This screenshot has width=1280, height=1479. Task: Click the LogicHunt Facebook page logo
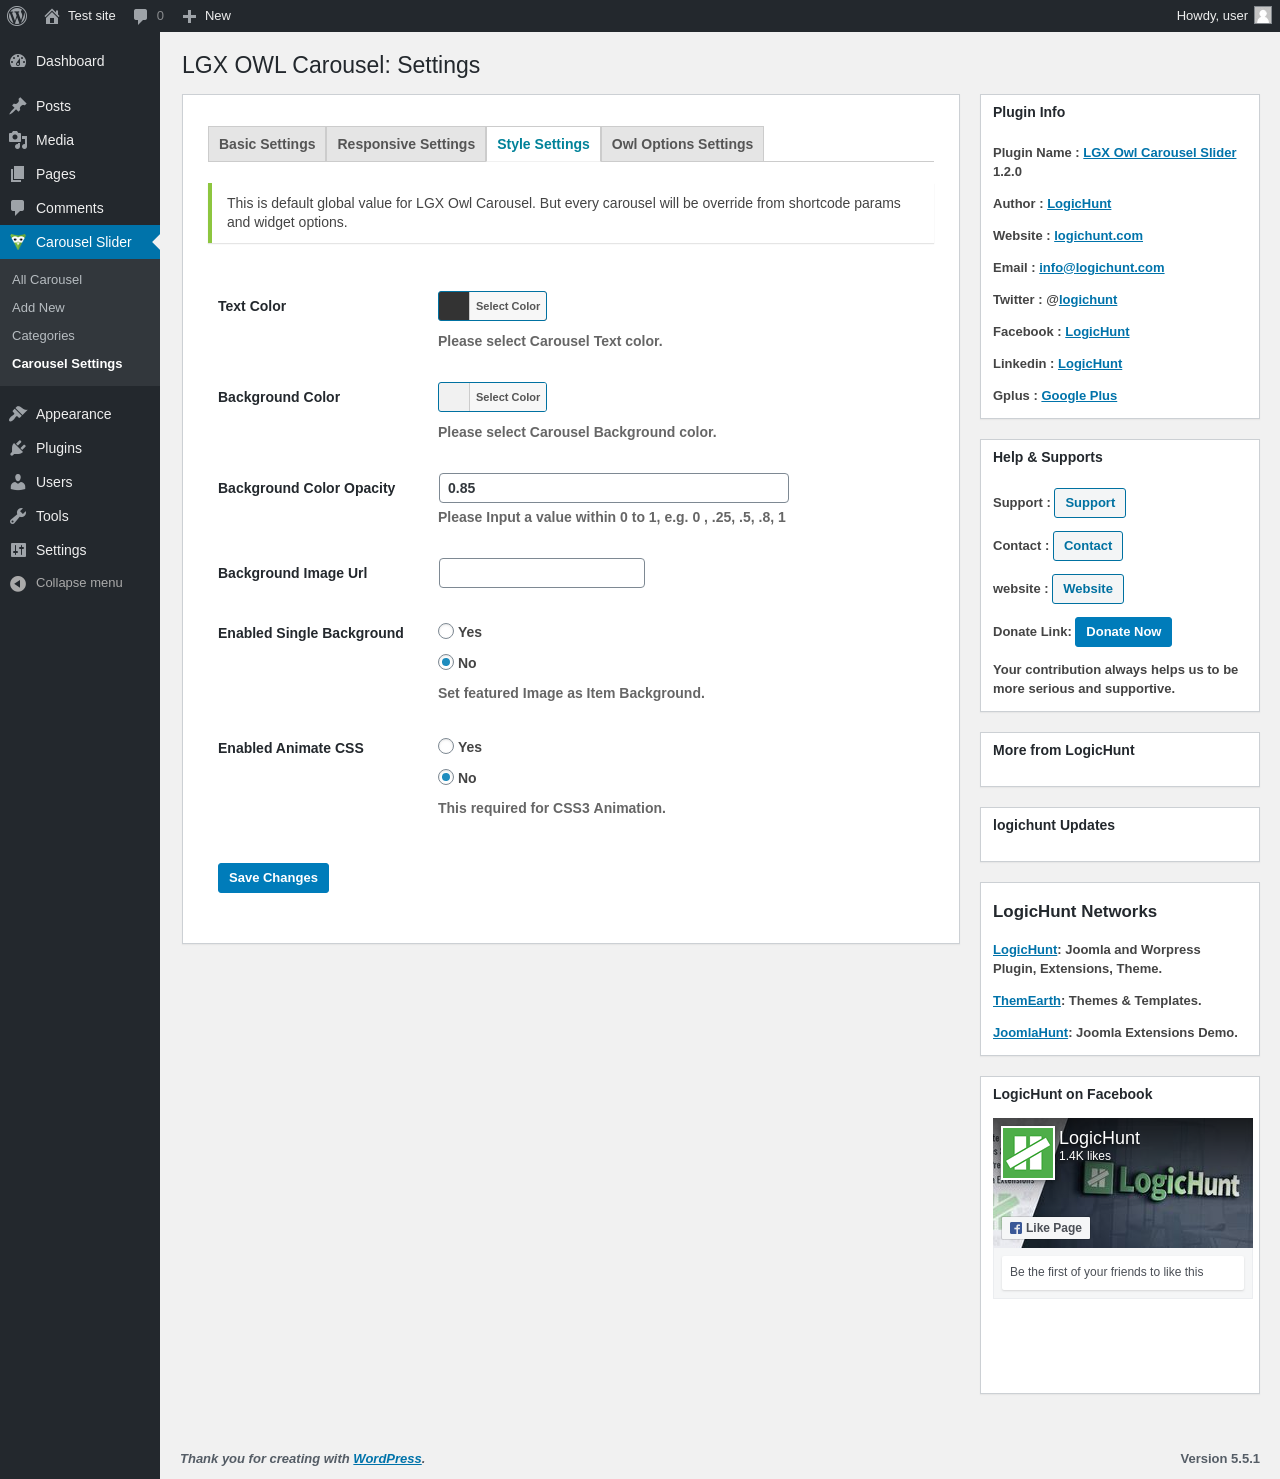pyautogui.click(x=1028, y=1153)
